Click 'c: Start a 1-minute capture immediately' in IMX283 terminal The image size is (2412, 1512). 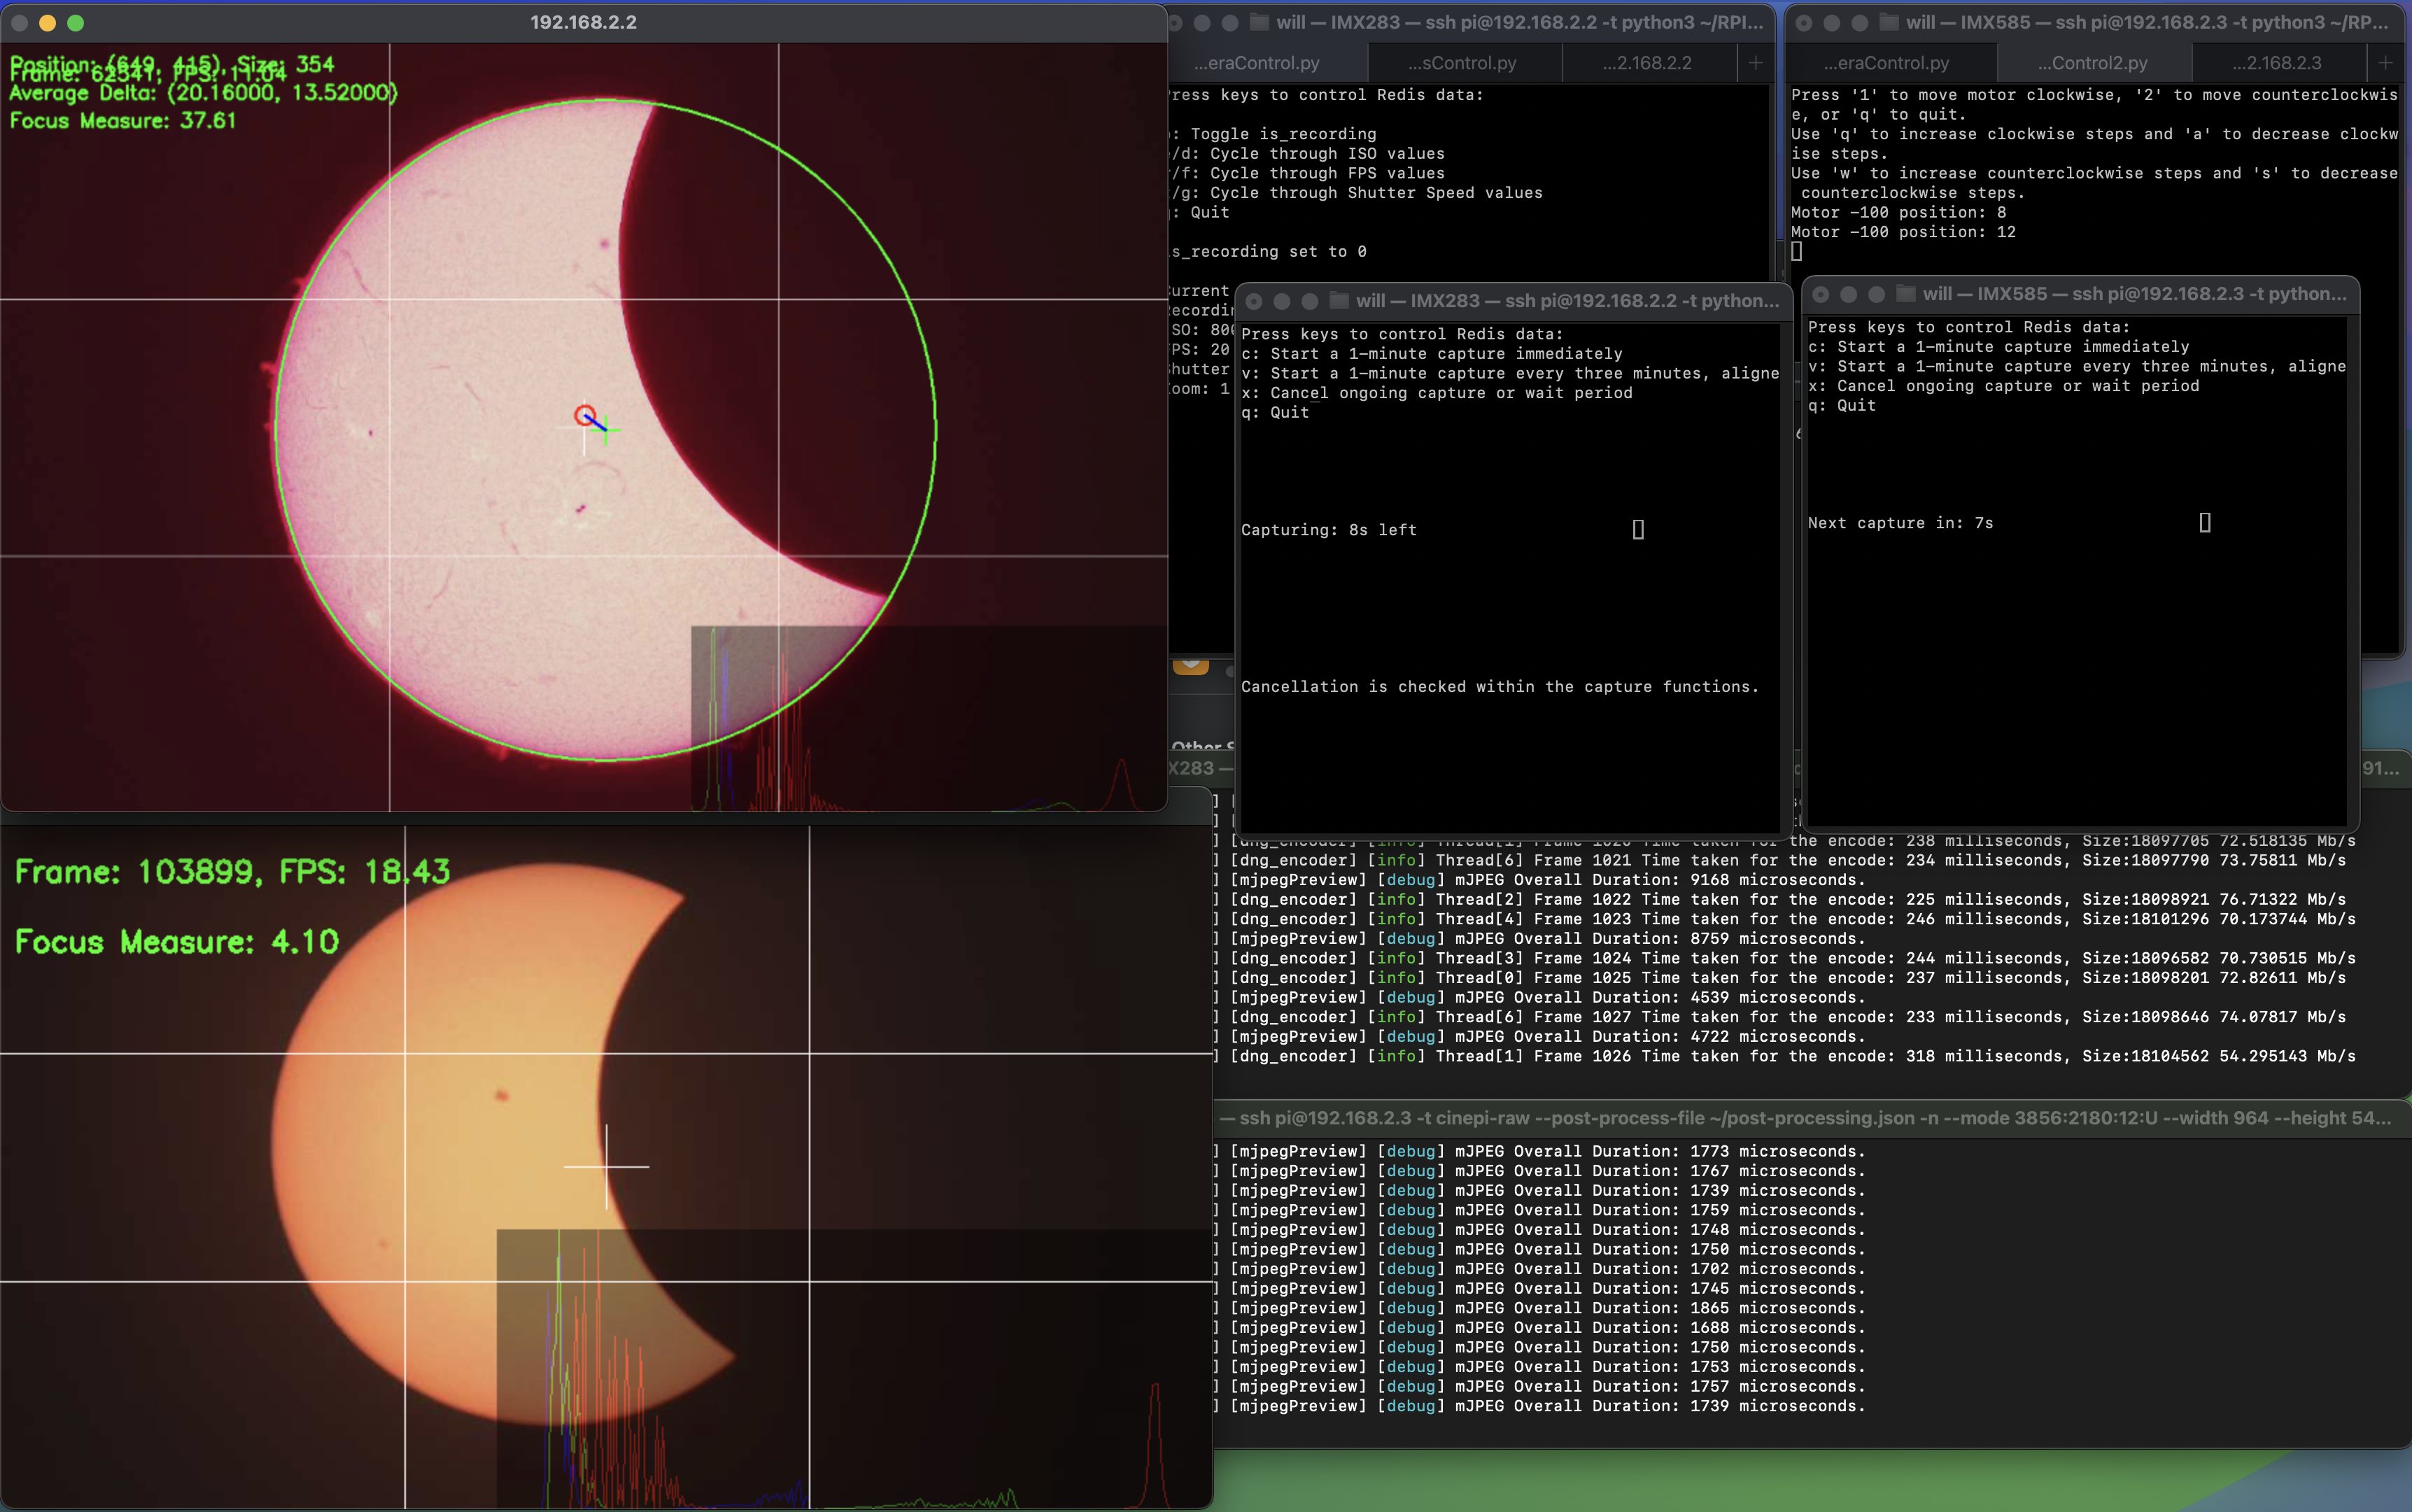click(1432, 354)
